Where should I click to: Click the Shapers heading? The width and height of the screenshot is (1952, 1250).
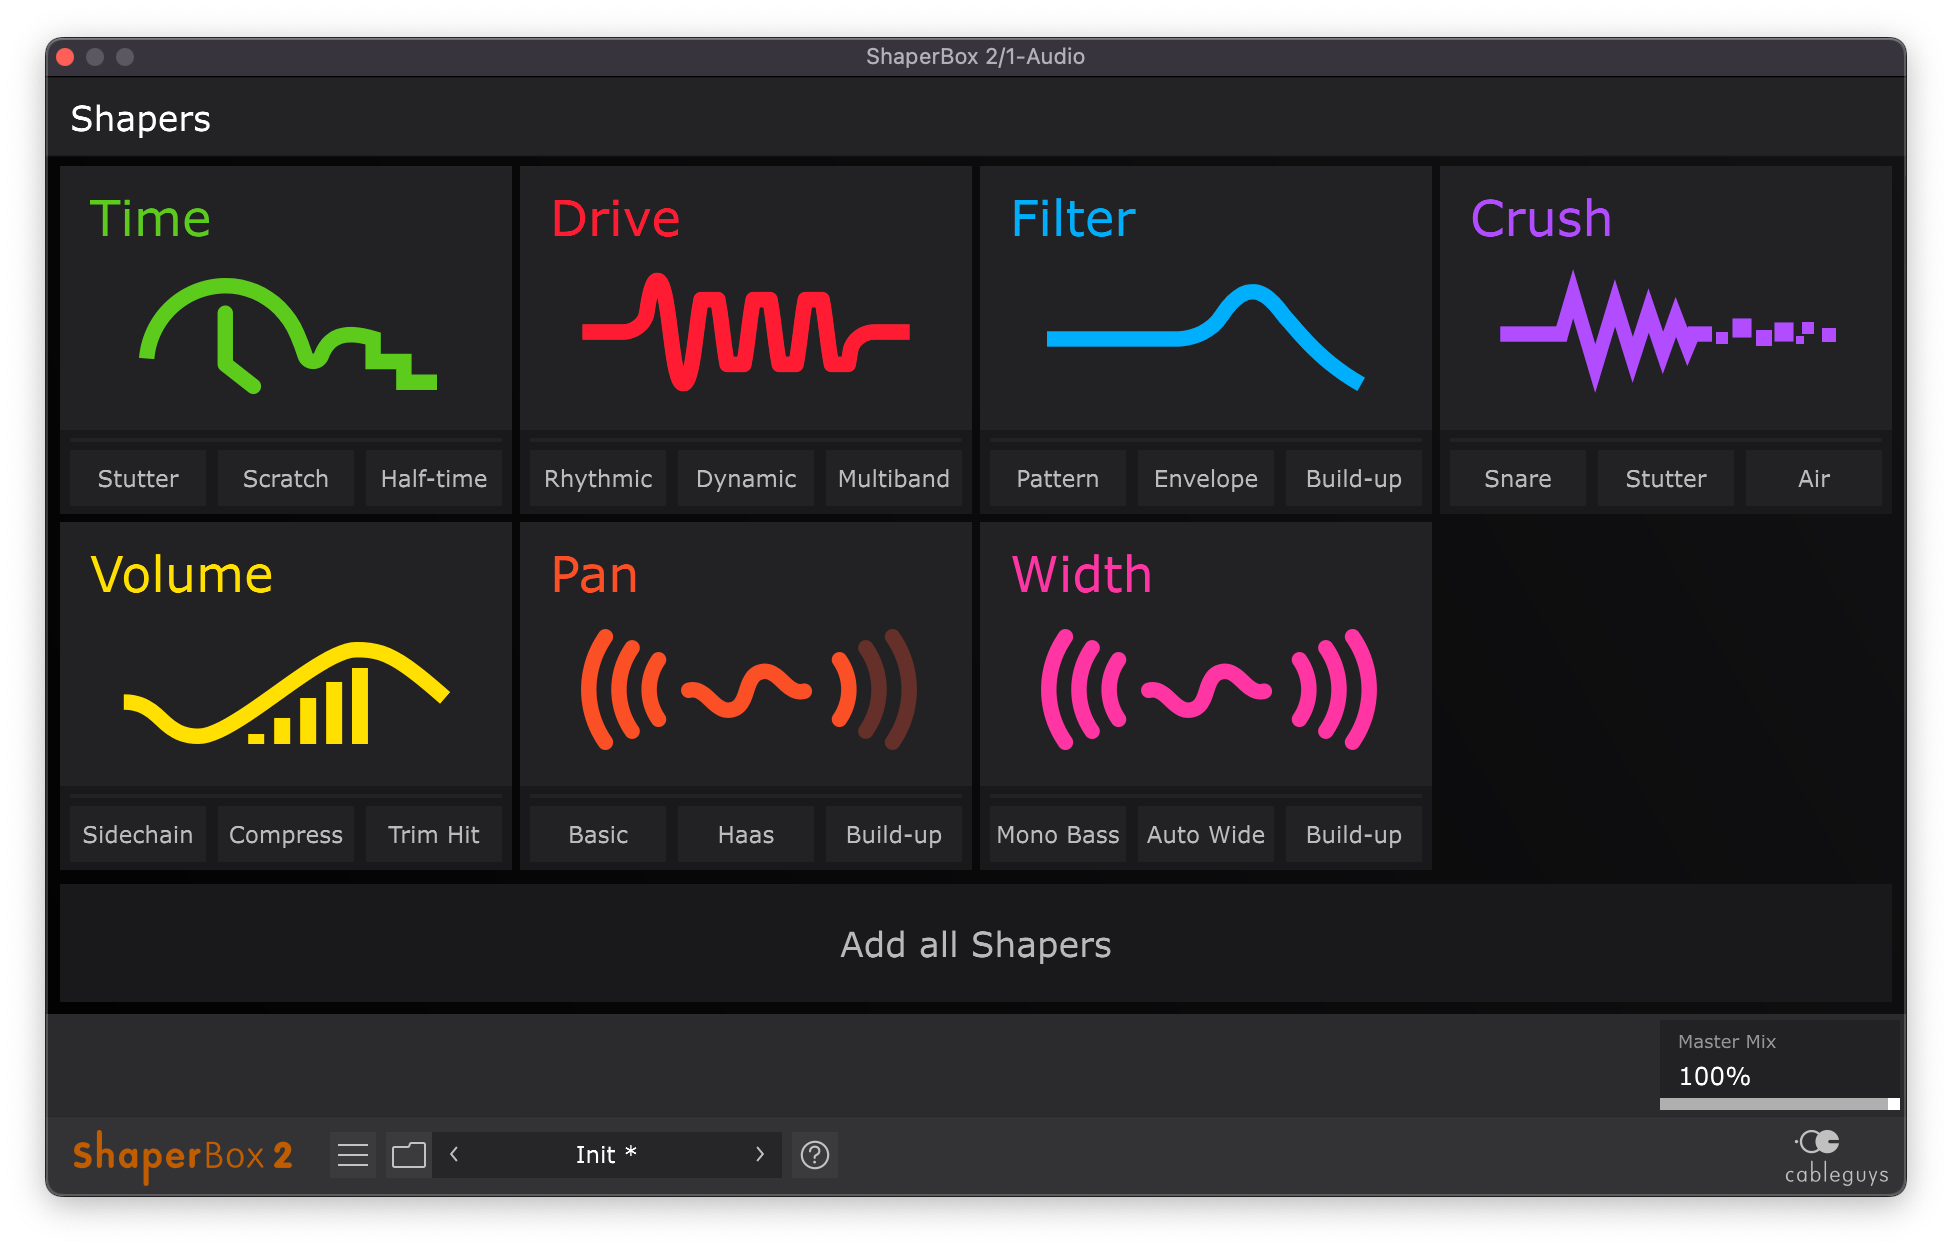point(140,118)
